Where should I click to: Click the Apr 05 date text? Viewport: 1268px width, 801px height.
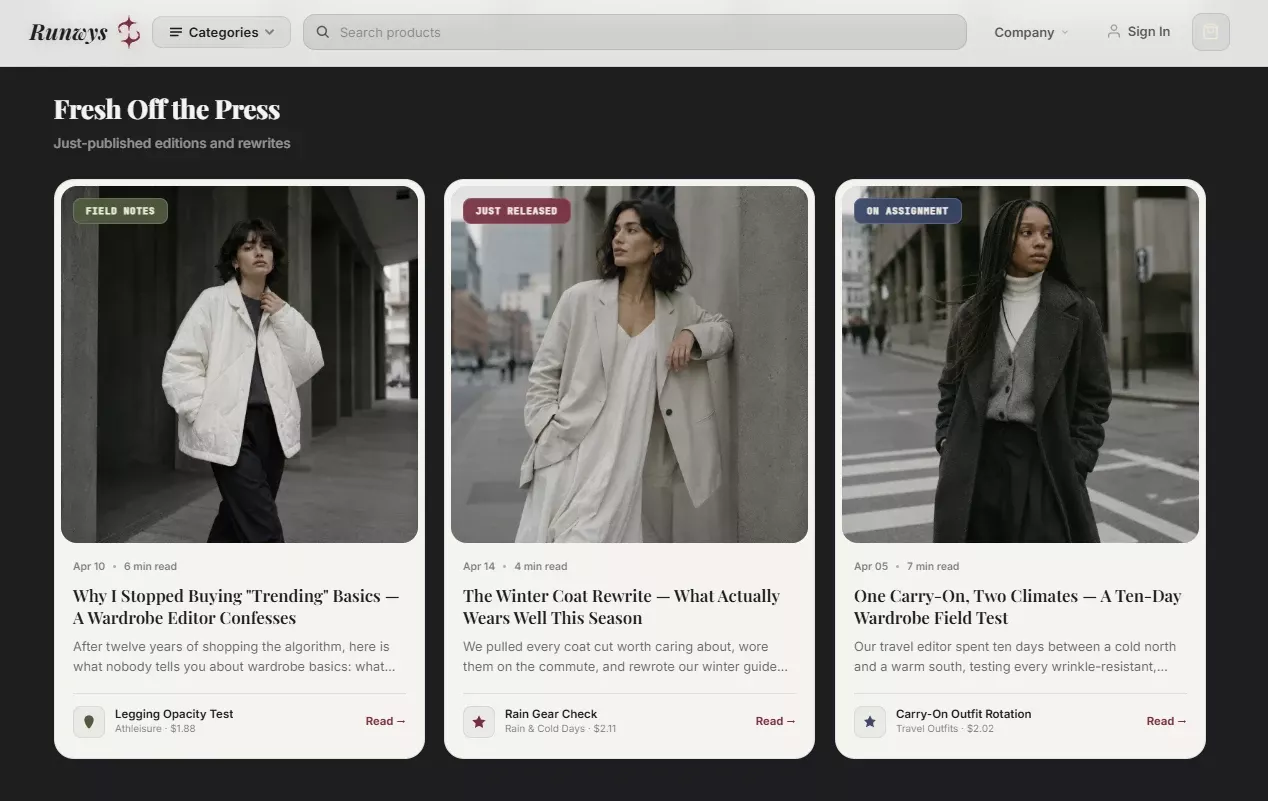click(x=871, y=566)
